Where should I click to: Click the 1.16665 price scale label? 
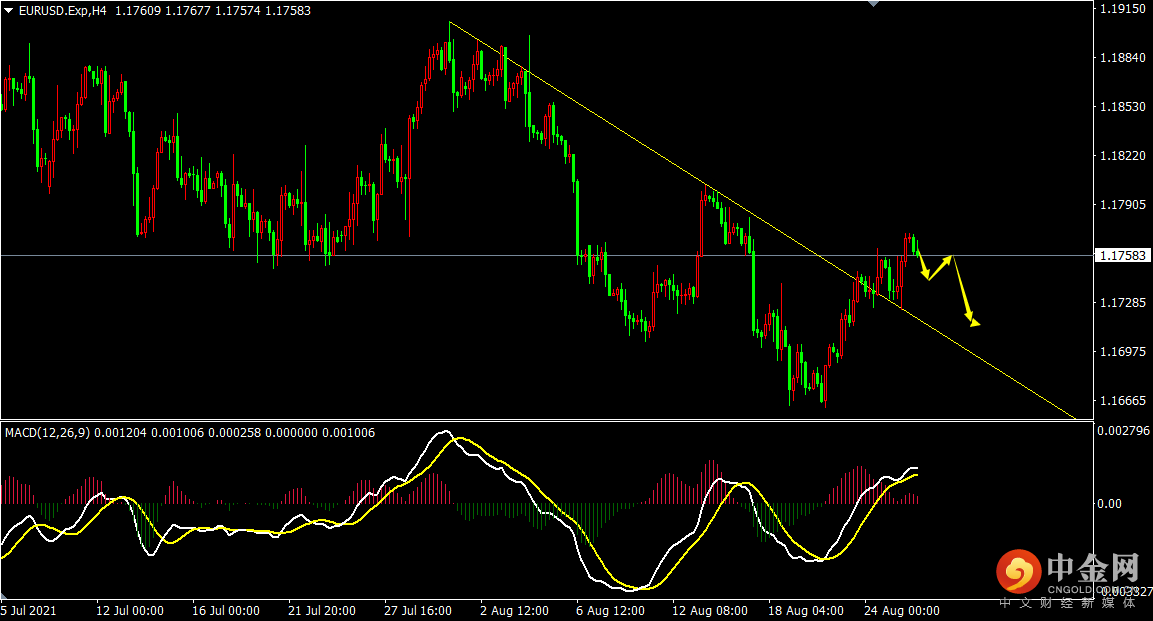[1123, 401]
